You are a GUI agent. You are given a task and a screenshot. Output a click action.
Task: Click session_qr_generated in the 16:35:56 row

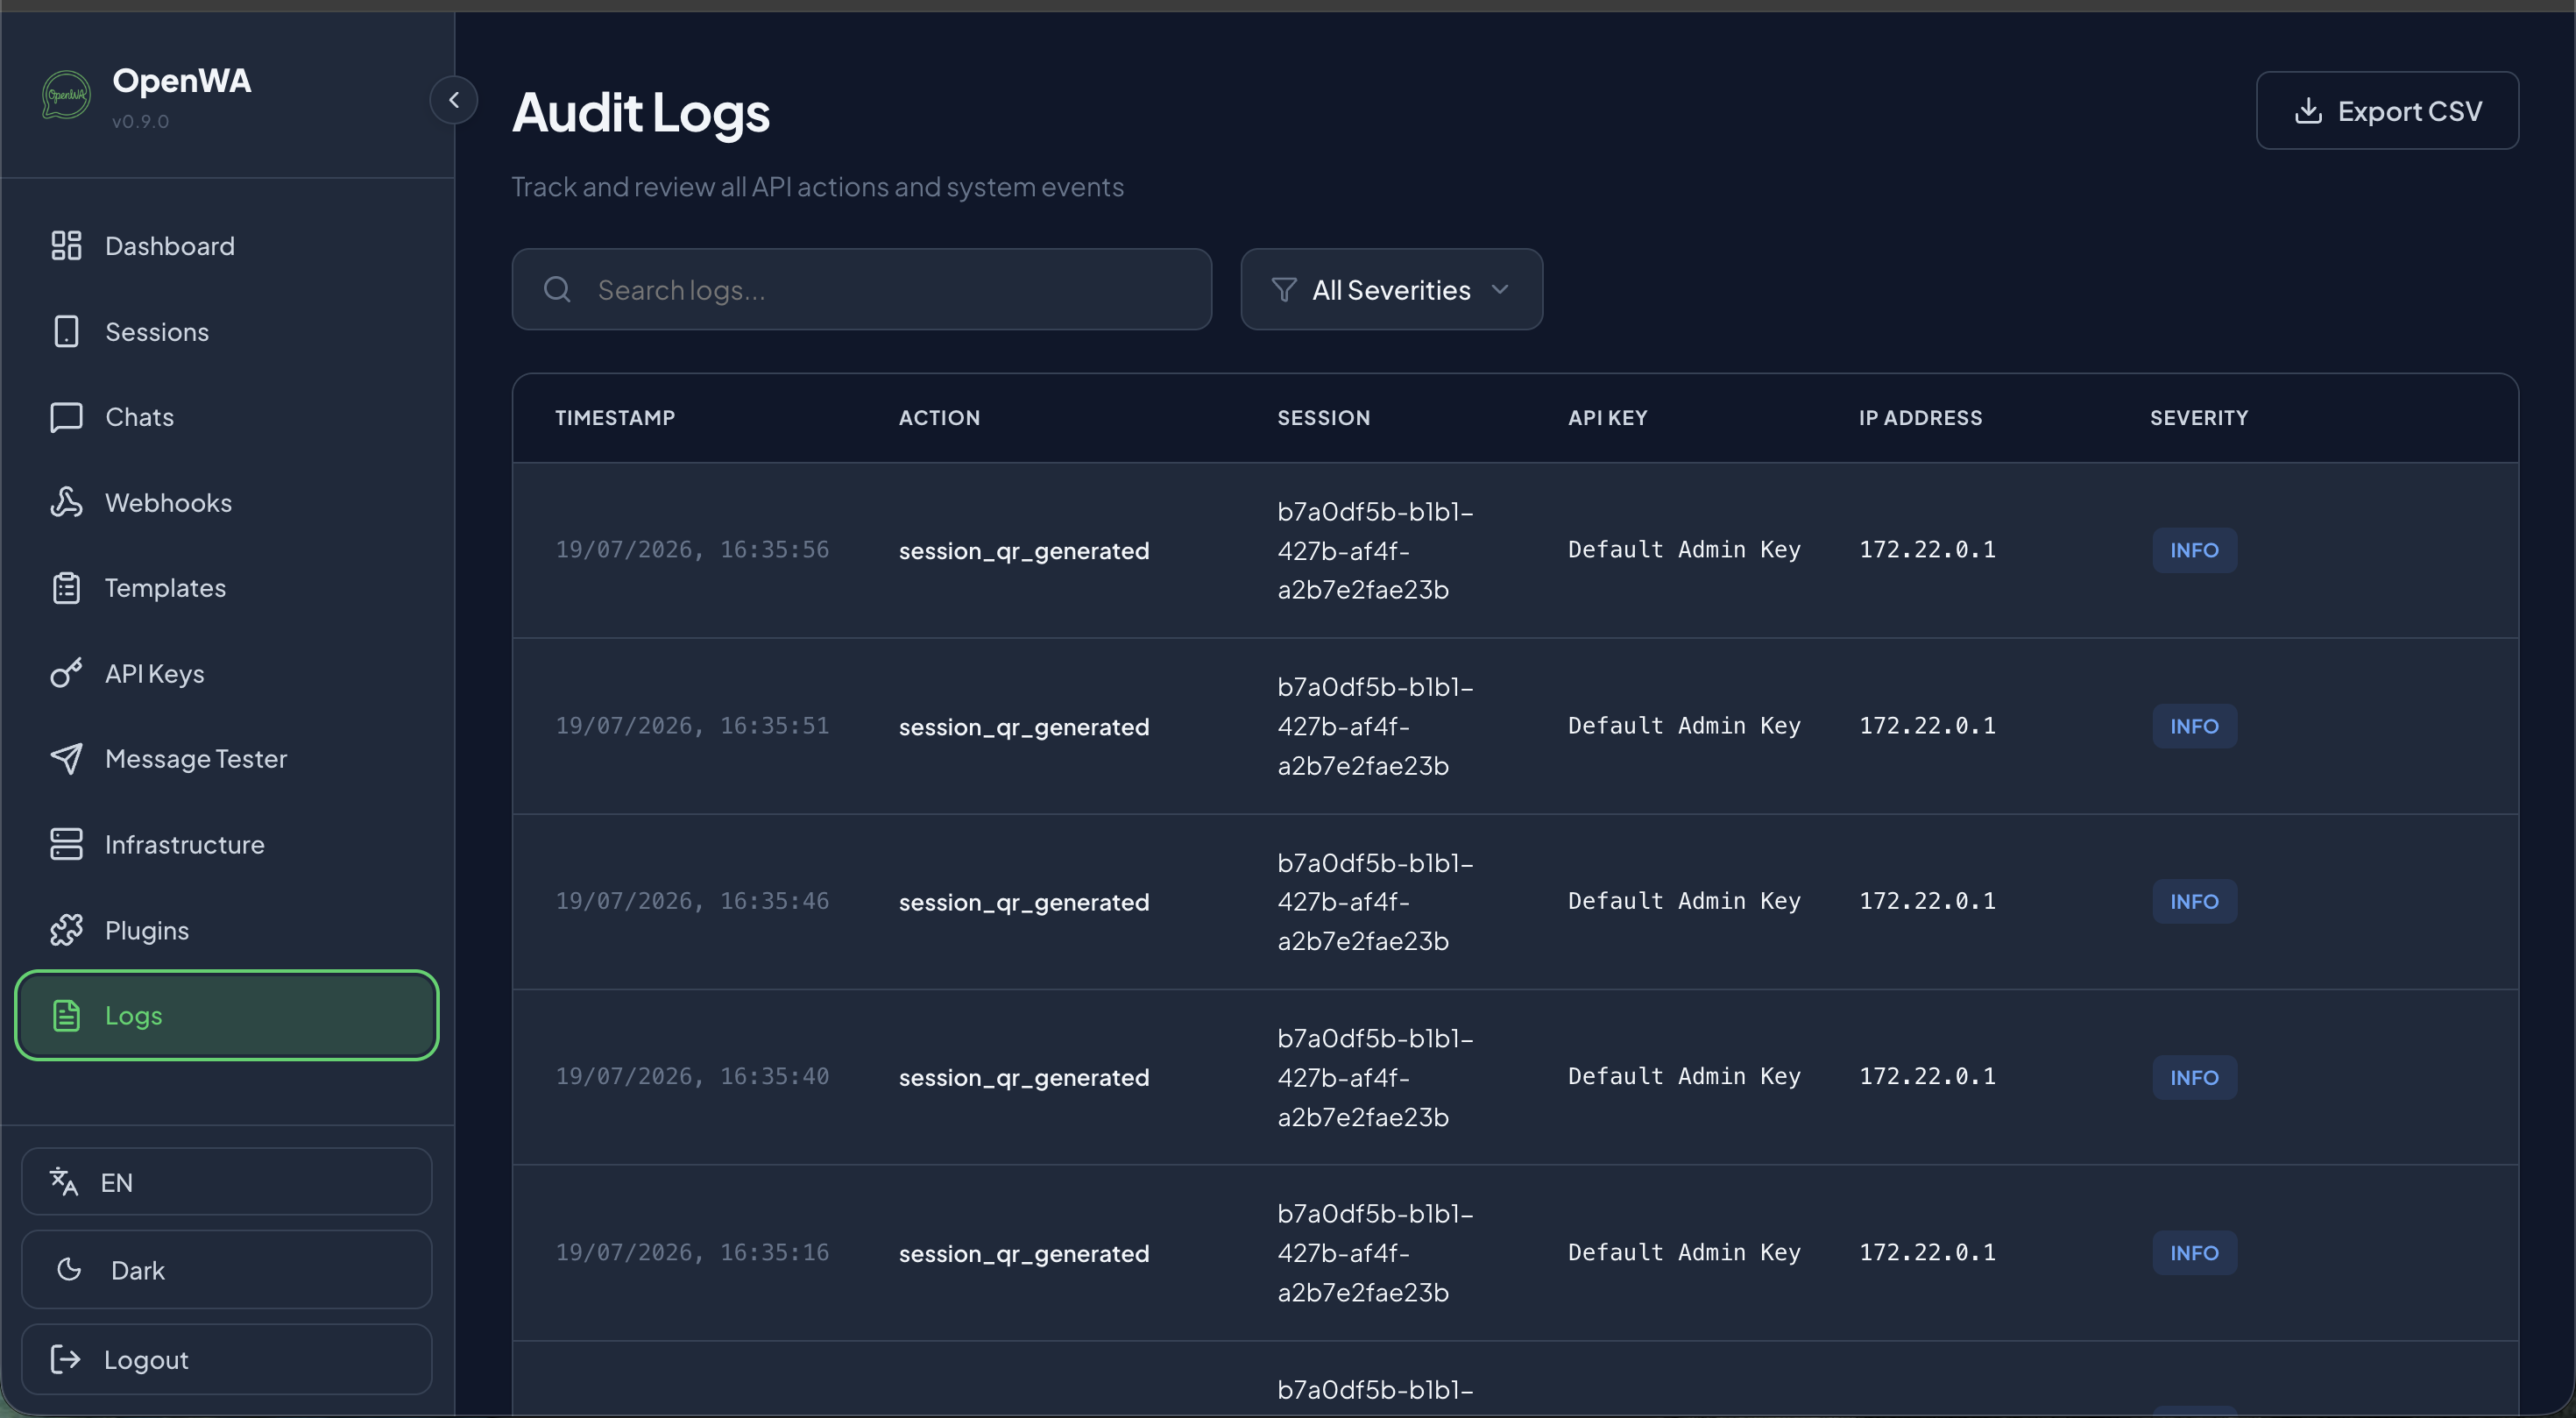tap(1024, 551)
